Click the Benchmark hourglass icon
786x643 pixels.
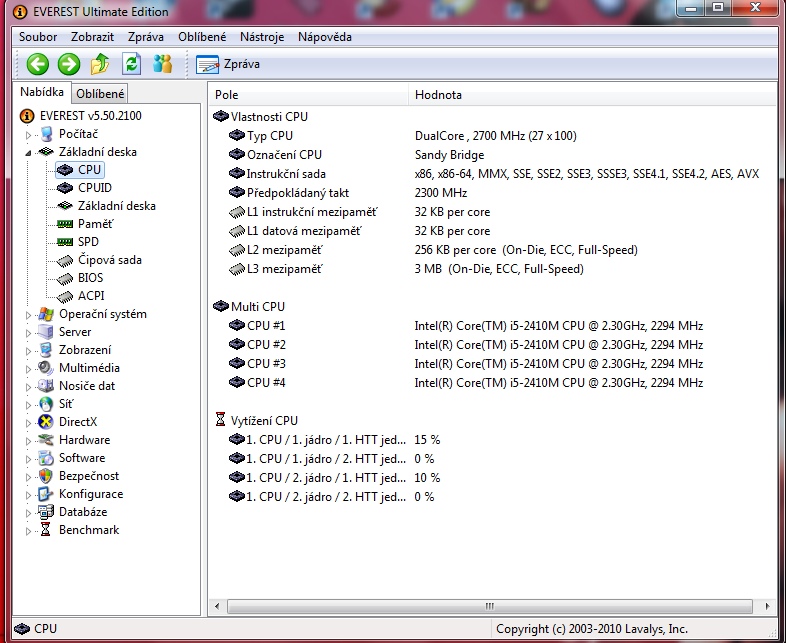[46, 530]
